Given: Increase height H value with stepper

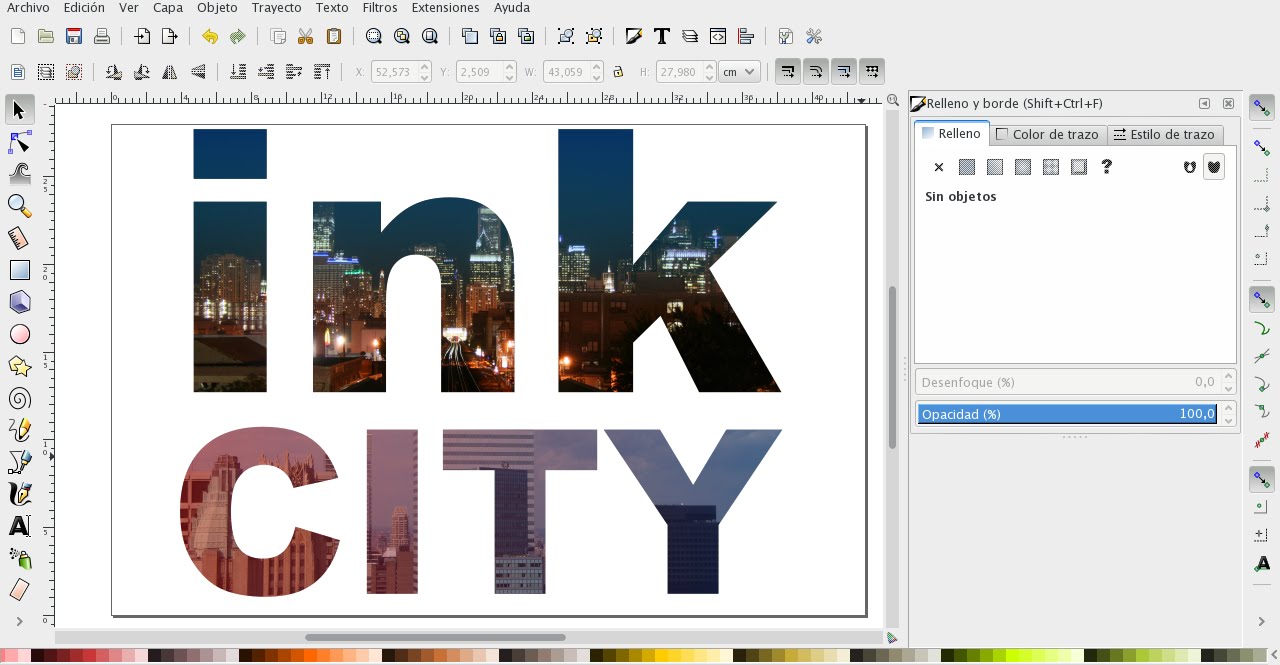Looking at the screenshot, I should click(709, 67).
